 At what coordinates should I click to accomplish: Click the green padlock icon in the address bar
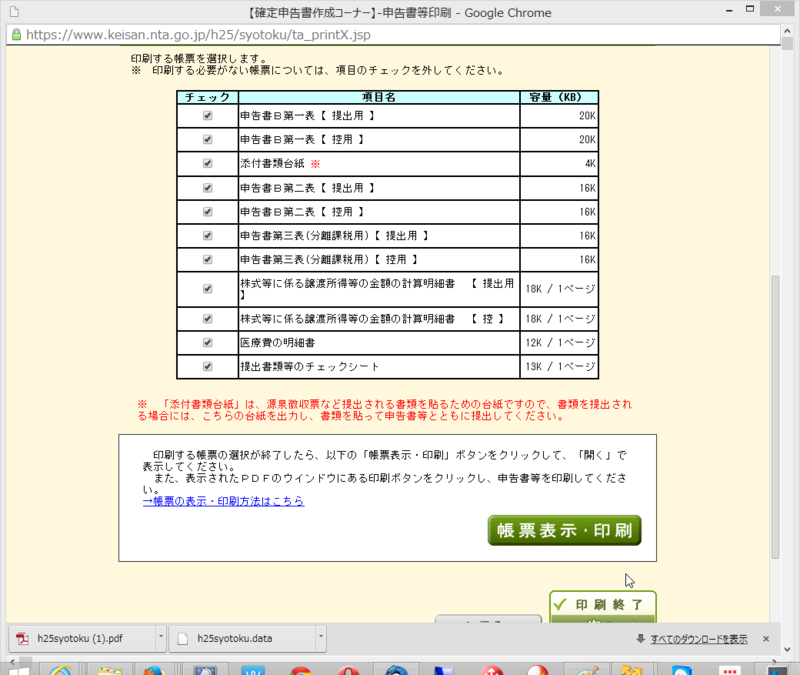(16, 35)
